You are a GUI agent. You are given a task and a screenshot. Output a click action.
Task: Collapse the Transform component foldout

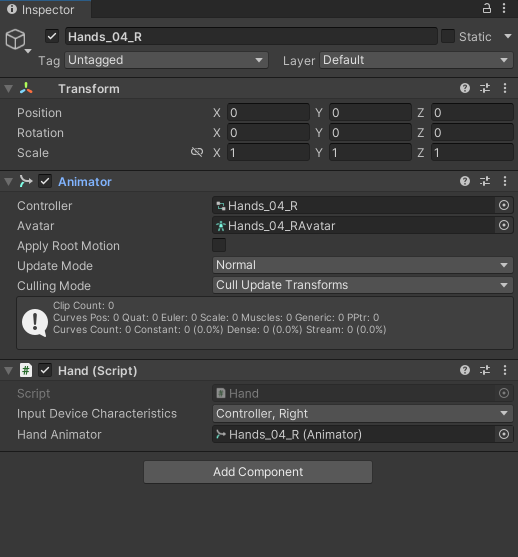[x=9, y=88]
